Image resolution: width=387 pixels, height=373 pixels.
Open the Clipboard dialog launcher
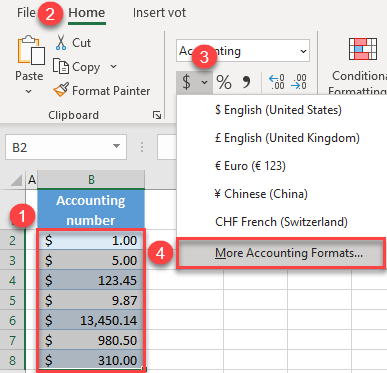[157, 115]
